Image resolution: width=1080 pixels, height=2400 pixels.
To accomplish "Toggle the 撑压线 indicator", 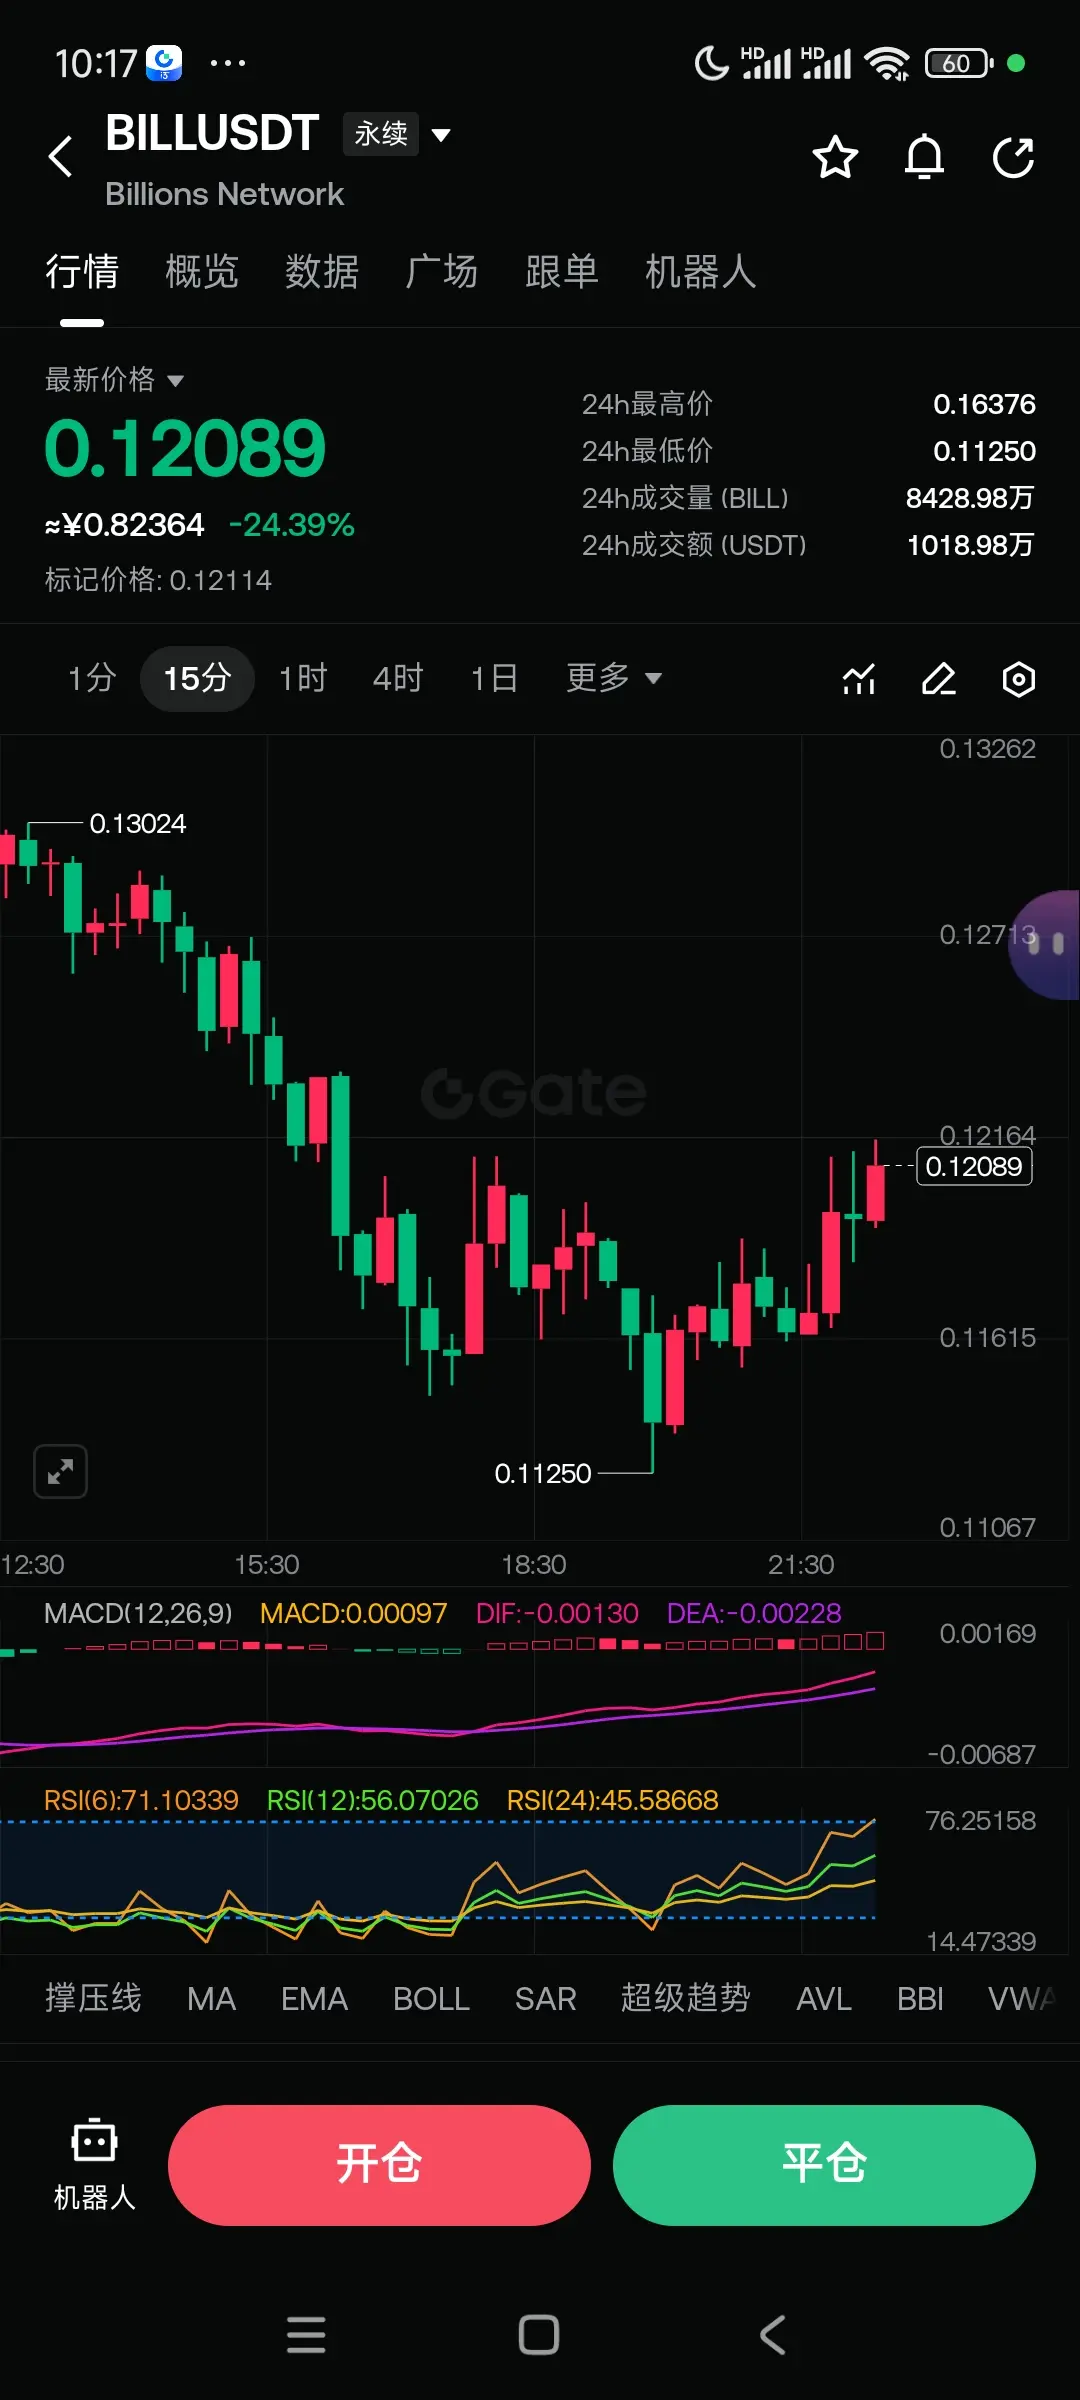I will [x=93, y=1998].
